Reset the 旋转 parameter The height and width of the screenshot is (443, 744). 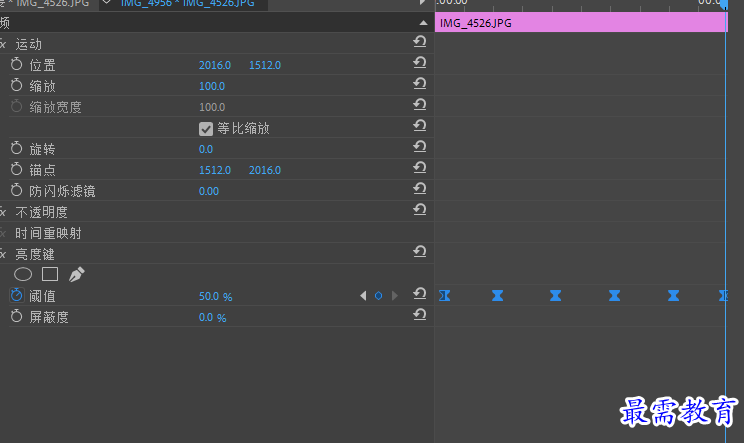[x=419, y=147]
